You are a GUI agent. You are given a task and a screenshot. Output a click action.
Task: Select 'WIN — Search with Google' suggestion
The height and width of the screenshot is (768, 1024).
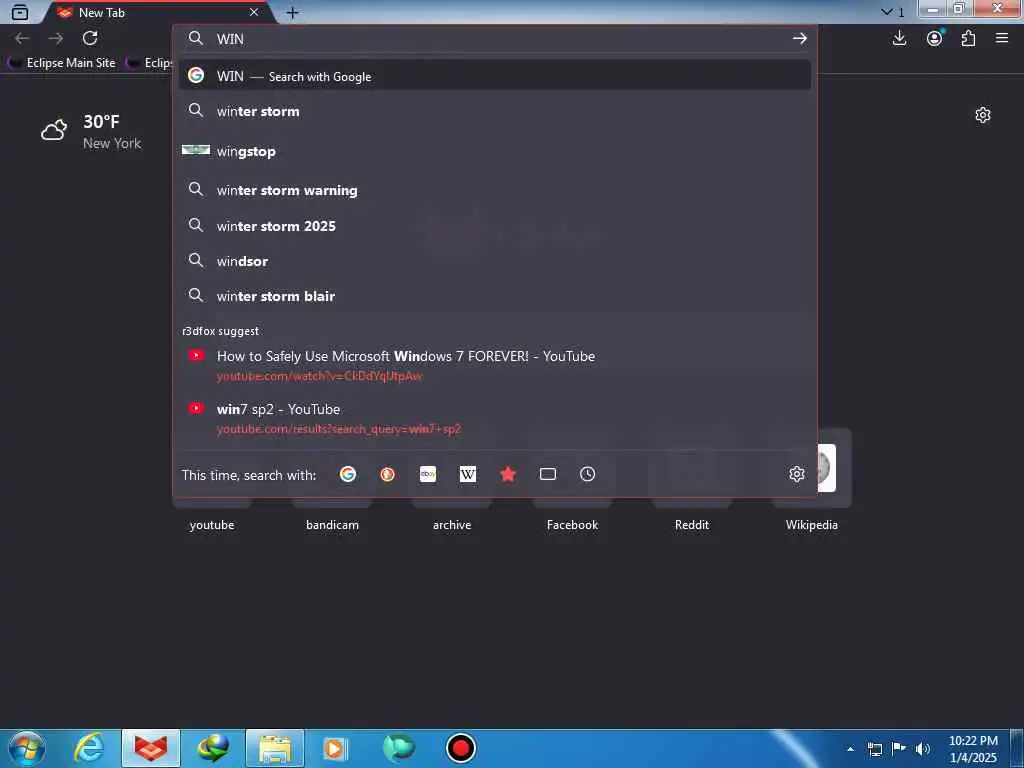pyautogui.click(x=494, y=76)
